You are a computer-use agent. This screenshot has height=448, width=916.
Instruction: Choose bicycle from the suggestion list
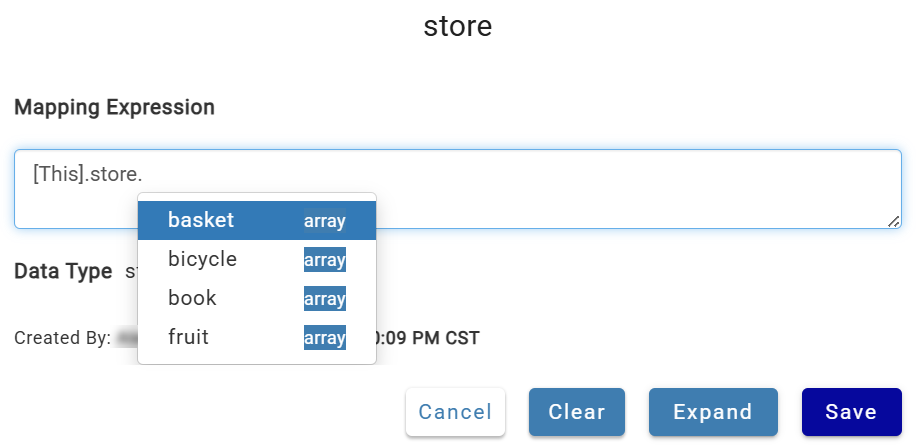coord(256,259)
